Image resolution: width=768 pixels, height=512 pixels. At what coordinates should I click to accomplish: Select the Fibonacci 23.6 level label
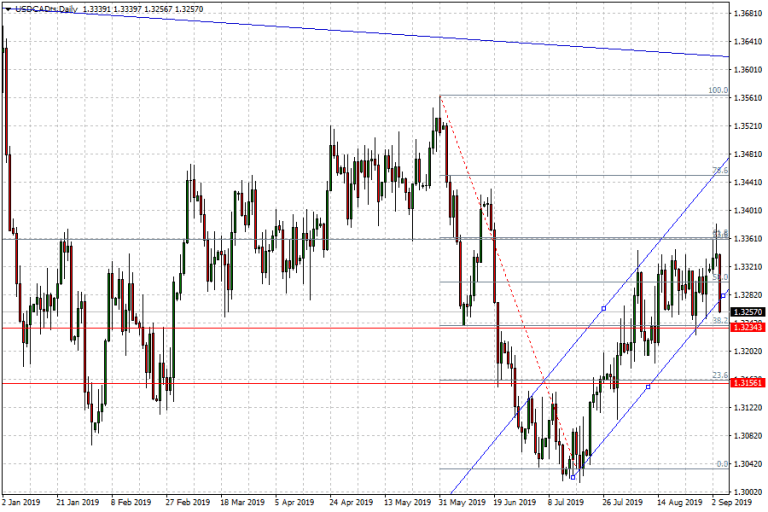coord(718,375)
